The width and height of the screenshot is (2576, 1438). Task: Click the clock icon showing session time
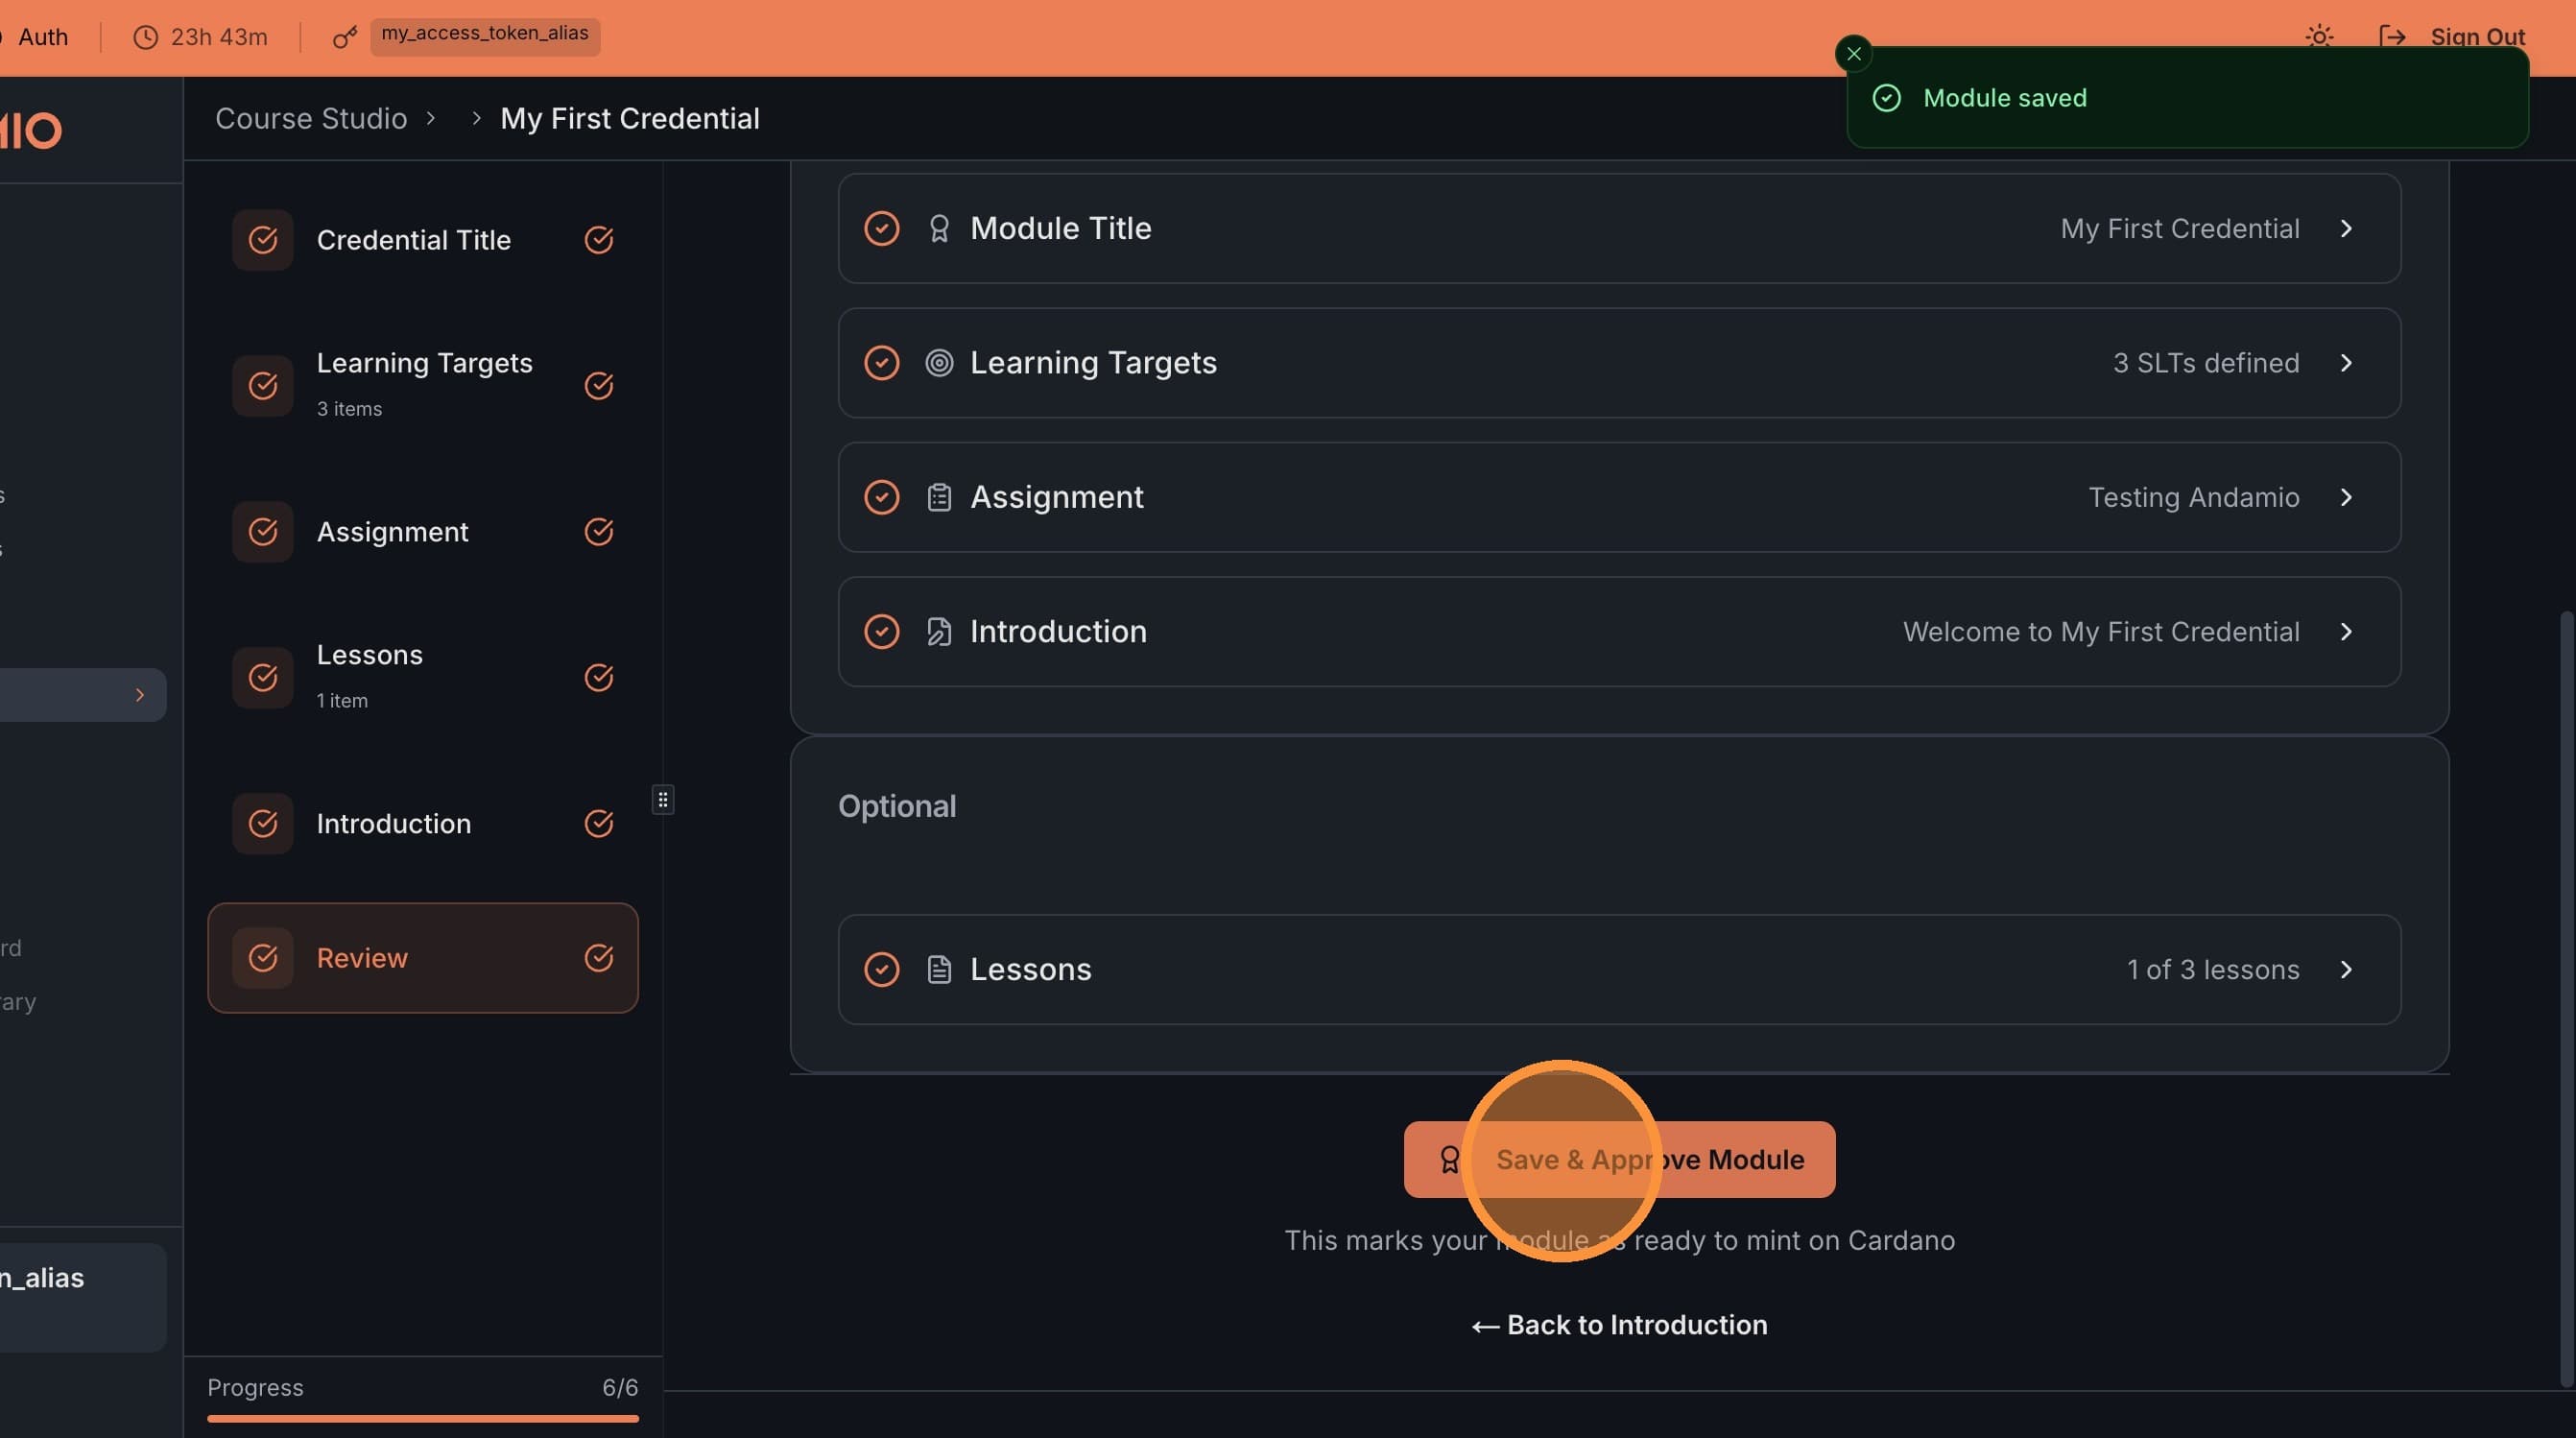145,37
